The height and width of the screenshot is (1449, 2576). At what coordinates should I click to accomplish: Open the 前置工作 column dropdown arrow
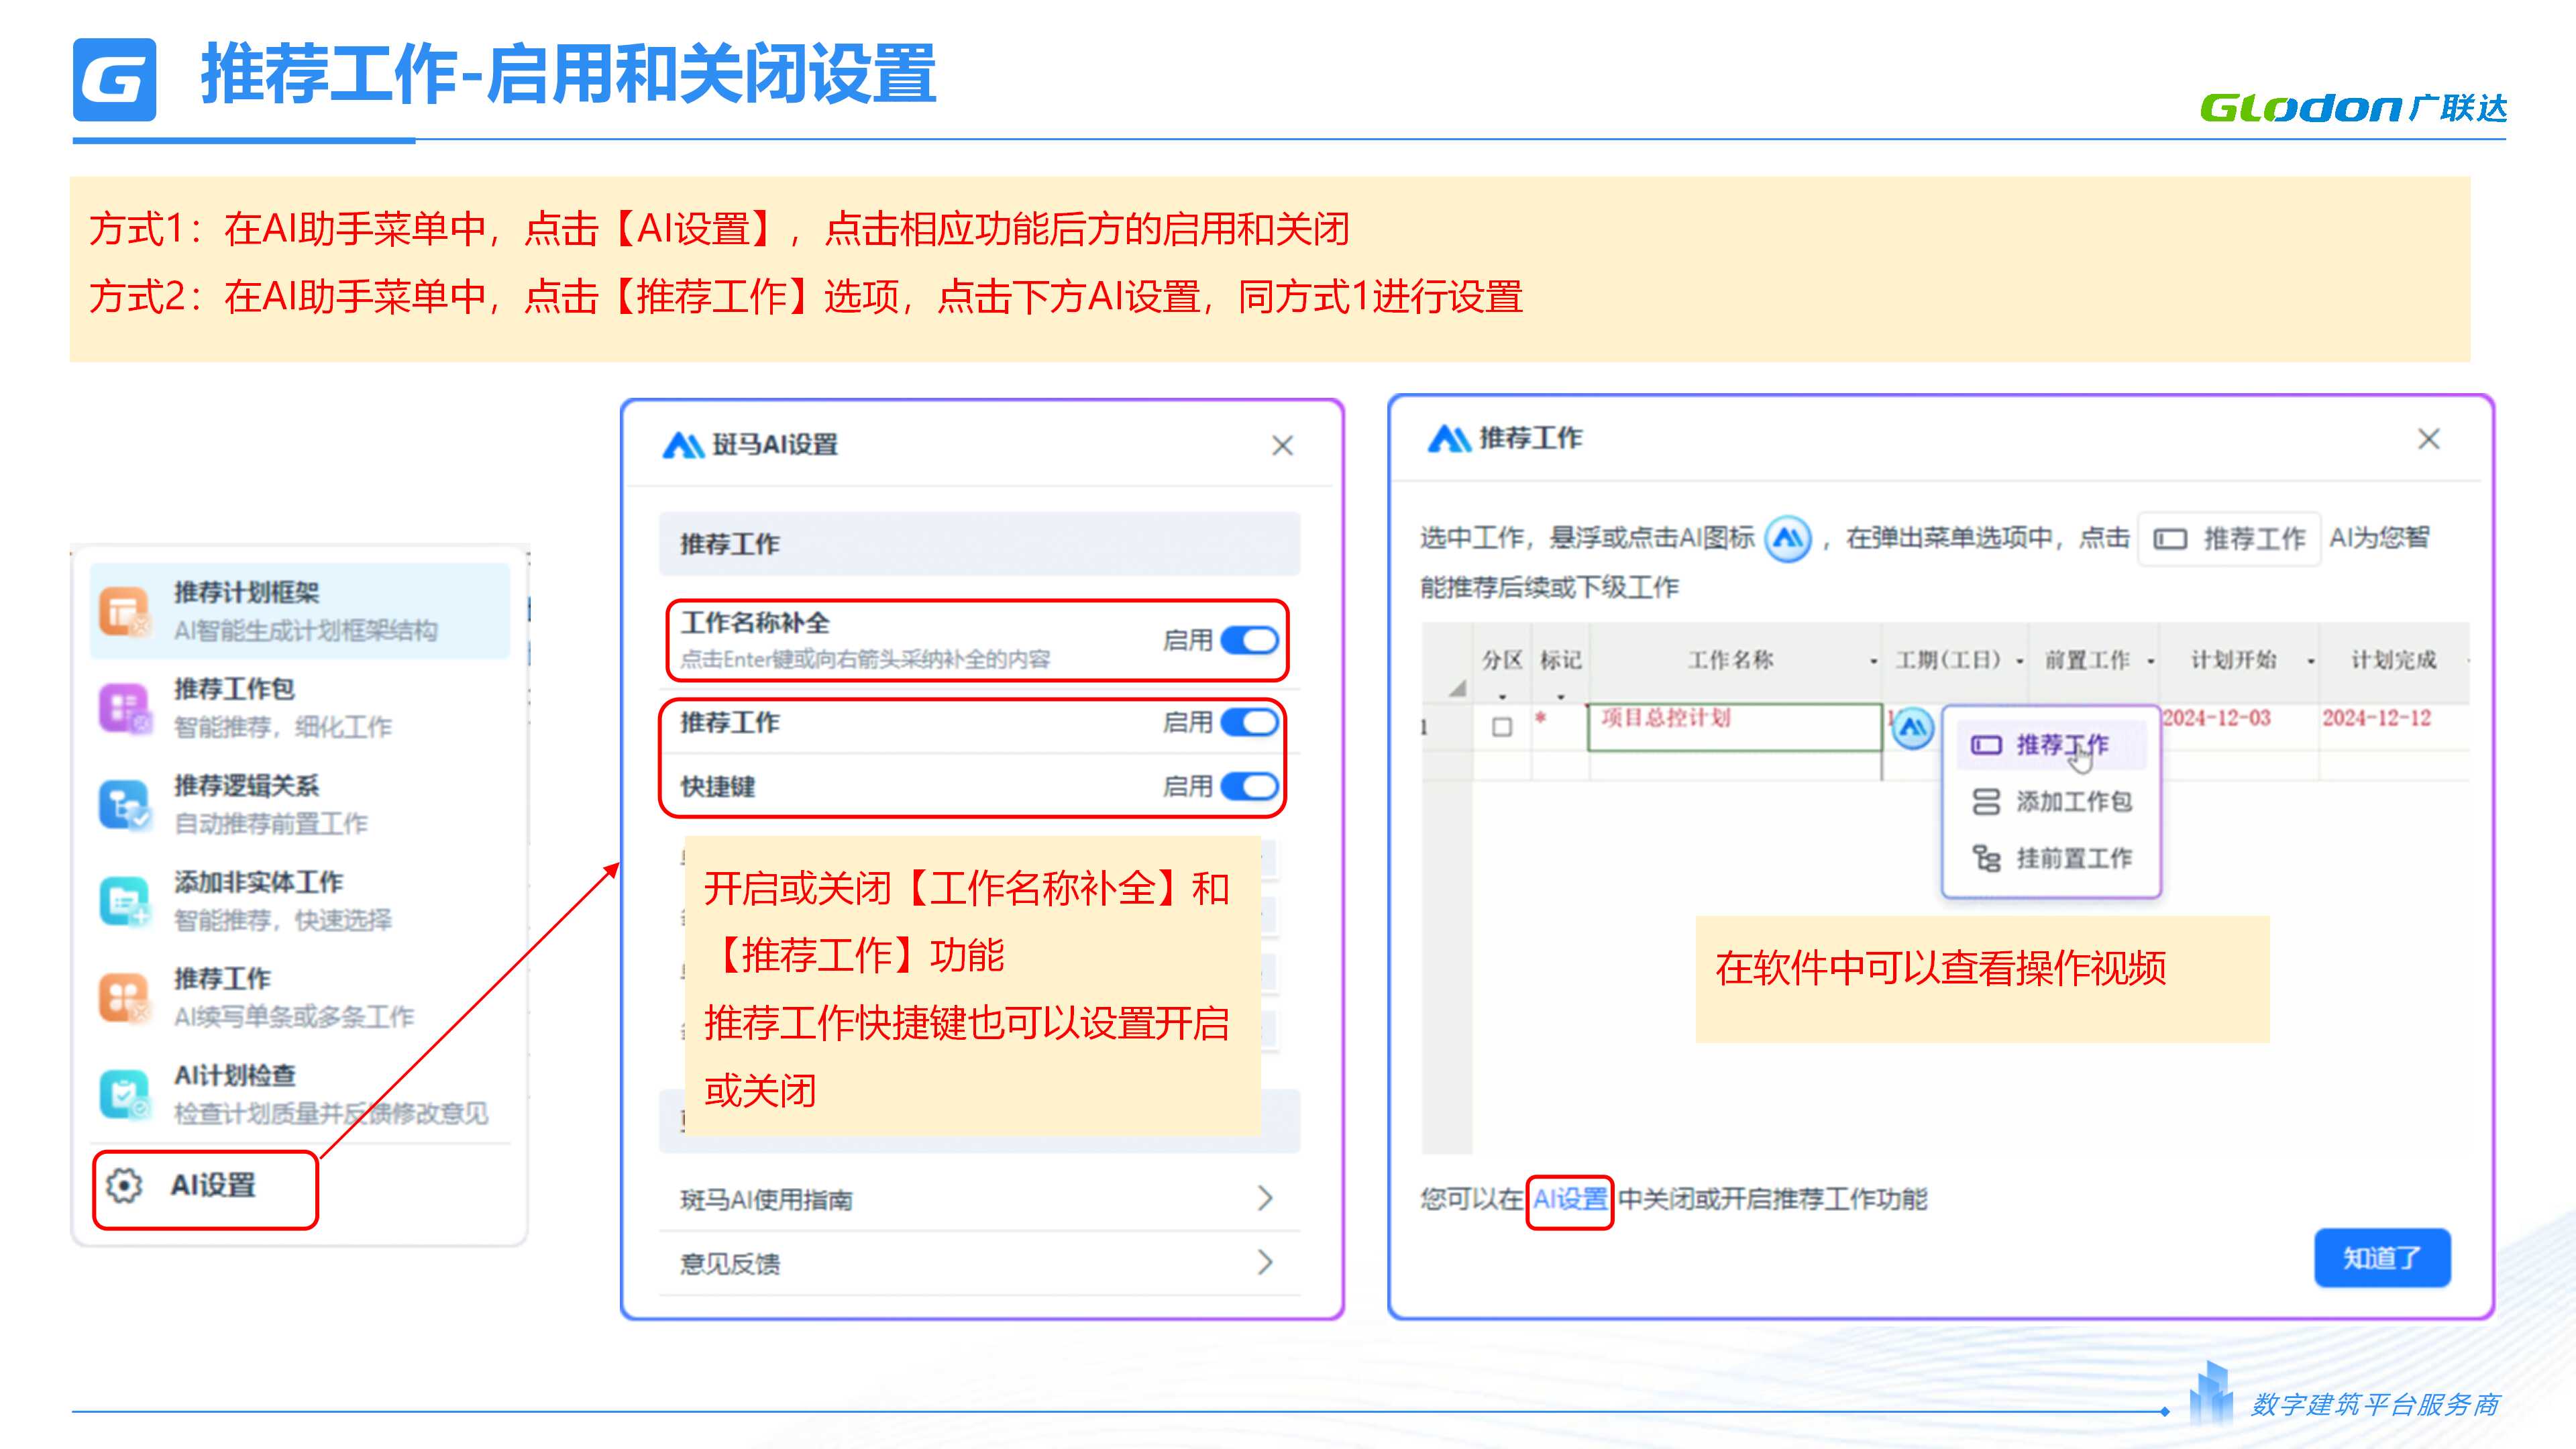click(x=2150, y=661)
